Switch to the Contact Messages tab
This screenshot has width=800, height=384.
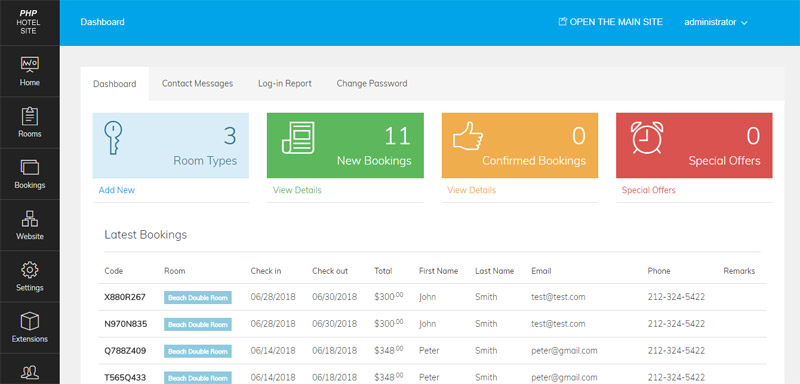(x=197, y=84)
